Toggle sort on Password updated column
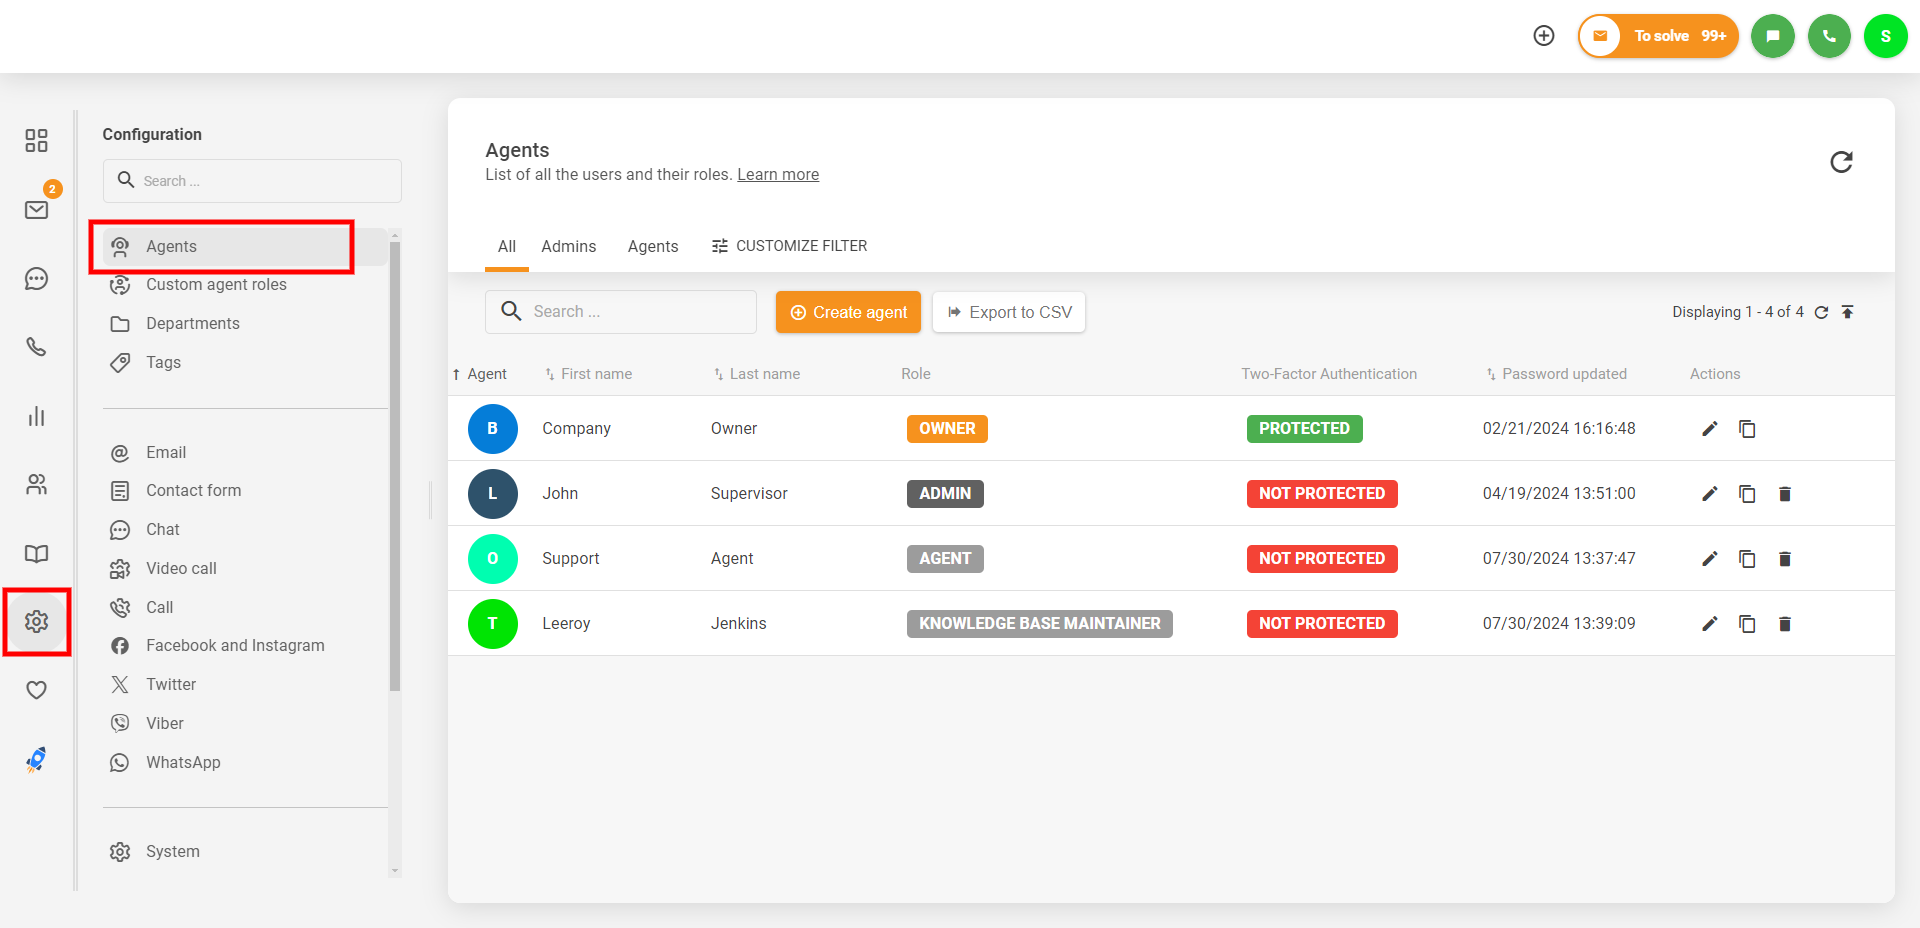The width and height of the screenshot is (1920, 928). point(1490,373)
